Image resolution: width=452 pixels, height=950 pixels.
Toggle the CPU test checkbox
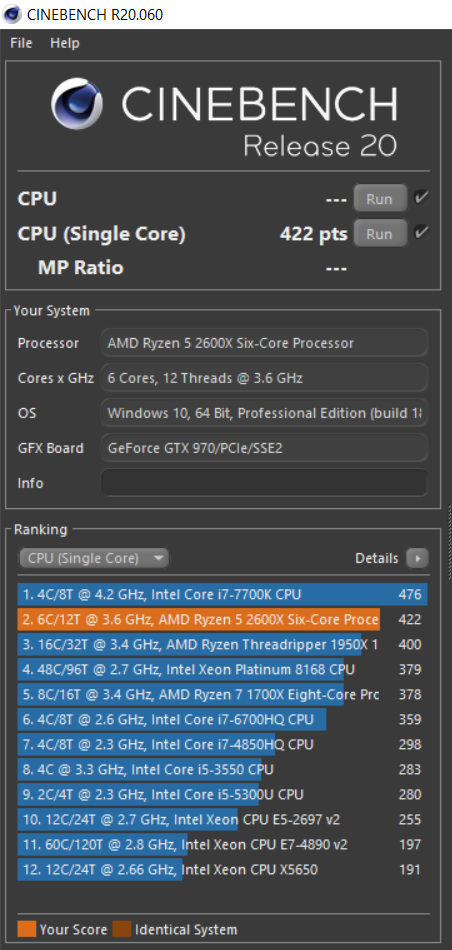422,198
